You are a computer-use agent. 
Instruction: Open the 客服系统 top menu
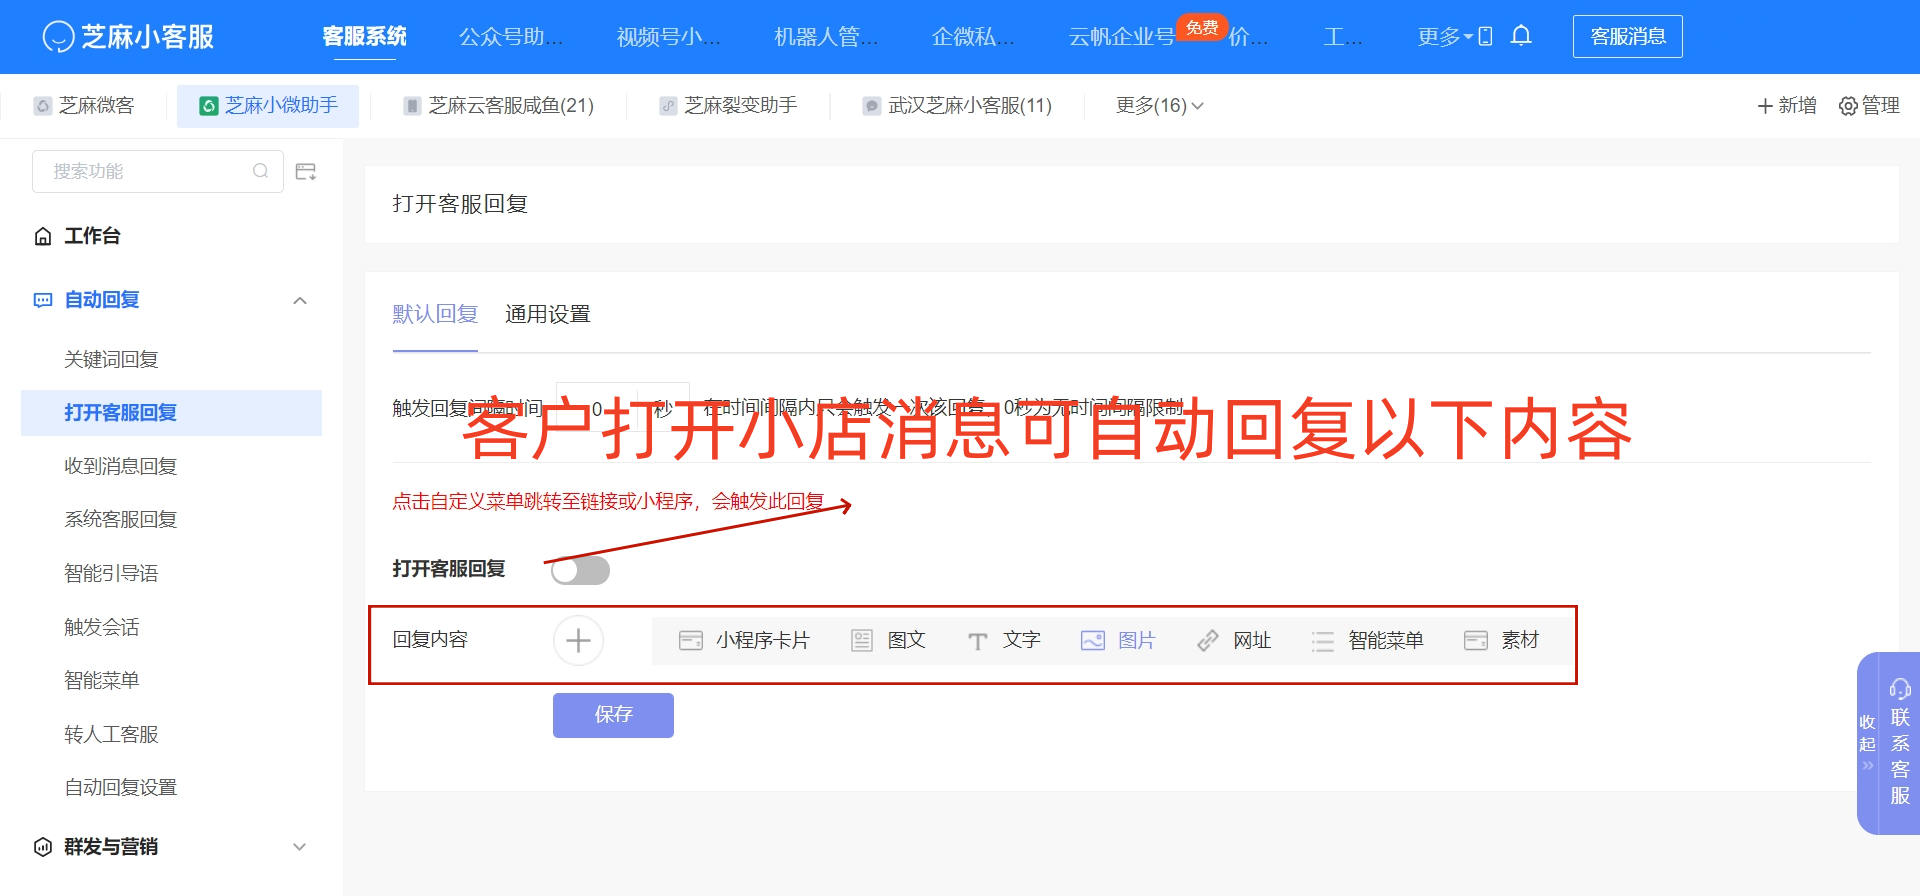point(364,37)
